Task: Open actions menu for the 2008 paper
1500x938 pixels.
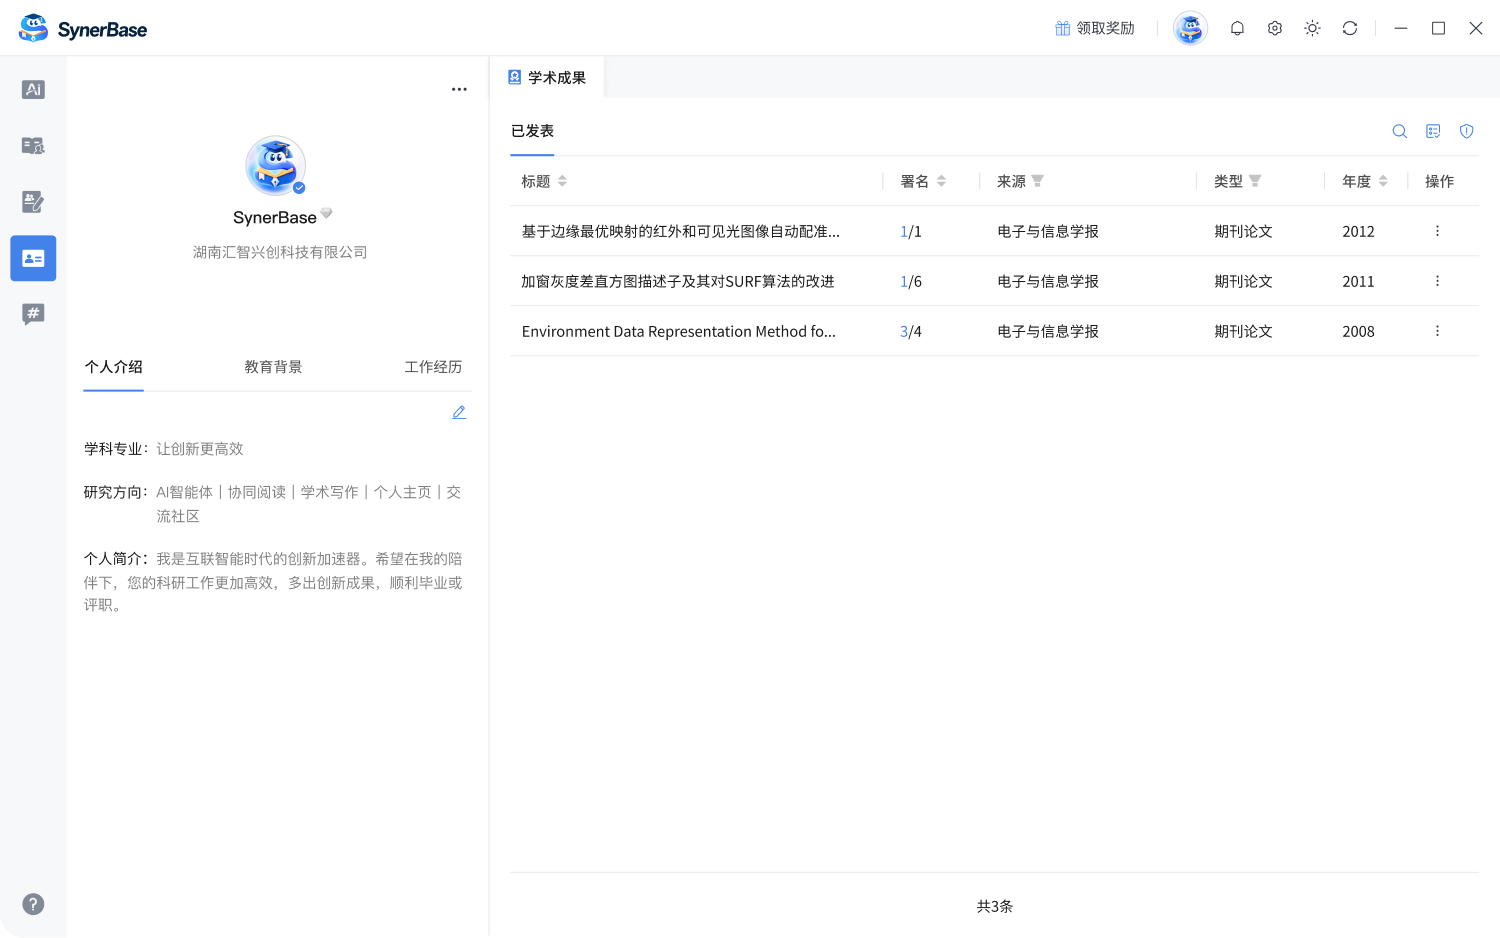Action: [1437, 331]
